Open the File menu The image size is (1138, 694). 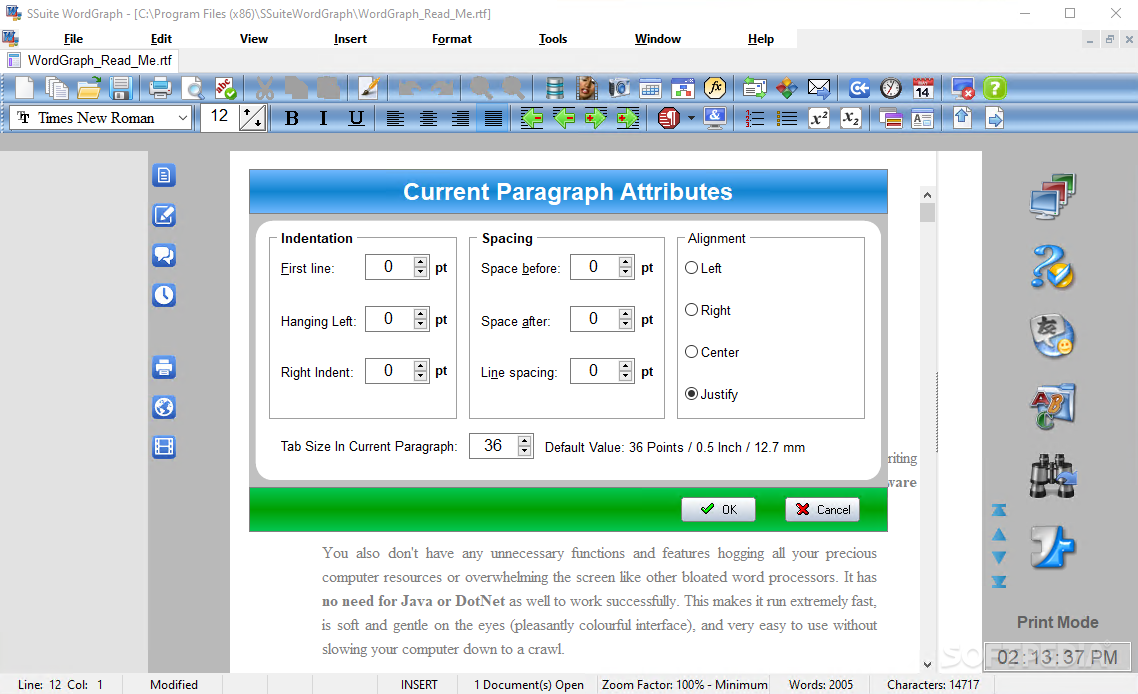pyautogui.click(x=73, y=39)
